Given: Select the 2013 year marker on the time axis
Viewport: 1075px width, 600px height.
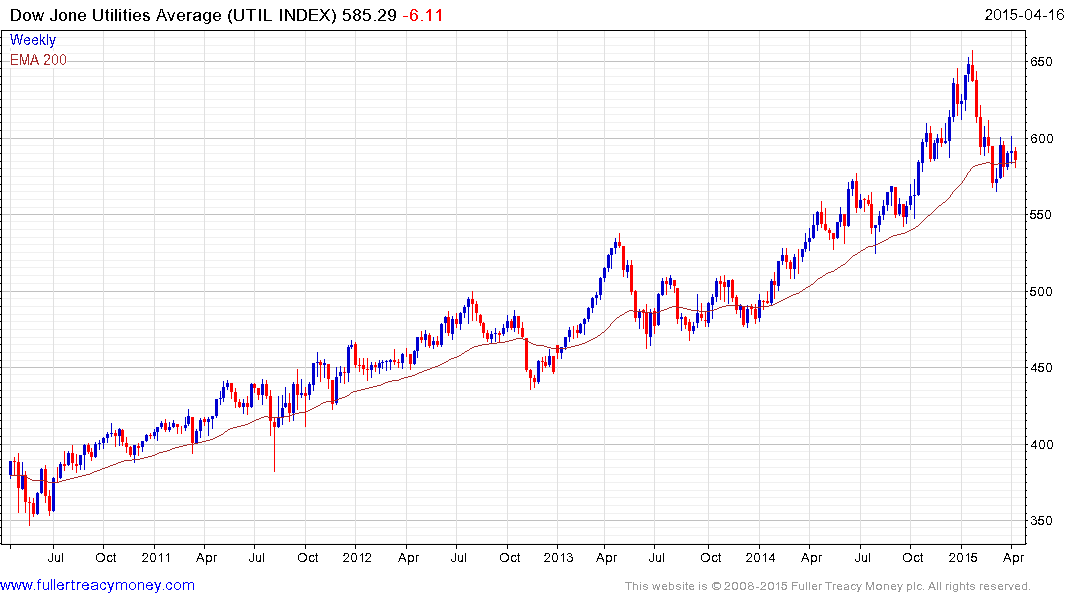Looking at the screenshot, I should click(557, 557).
